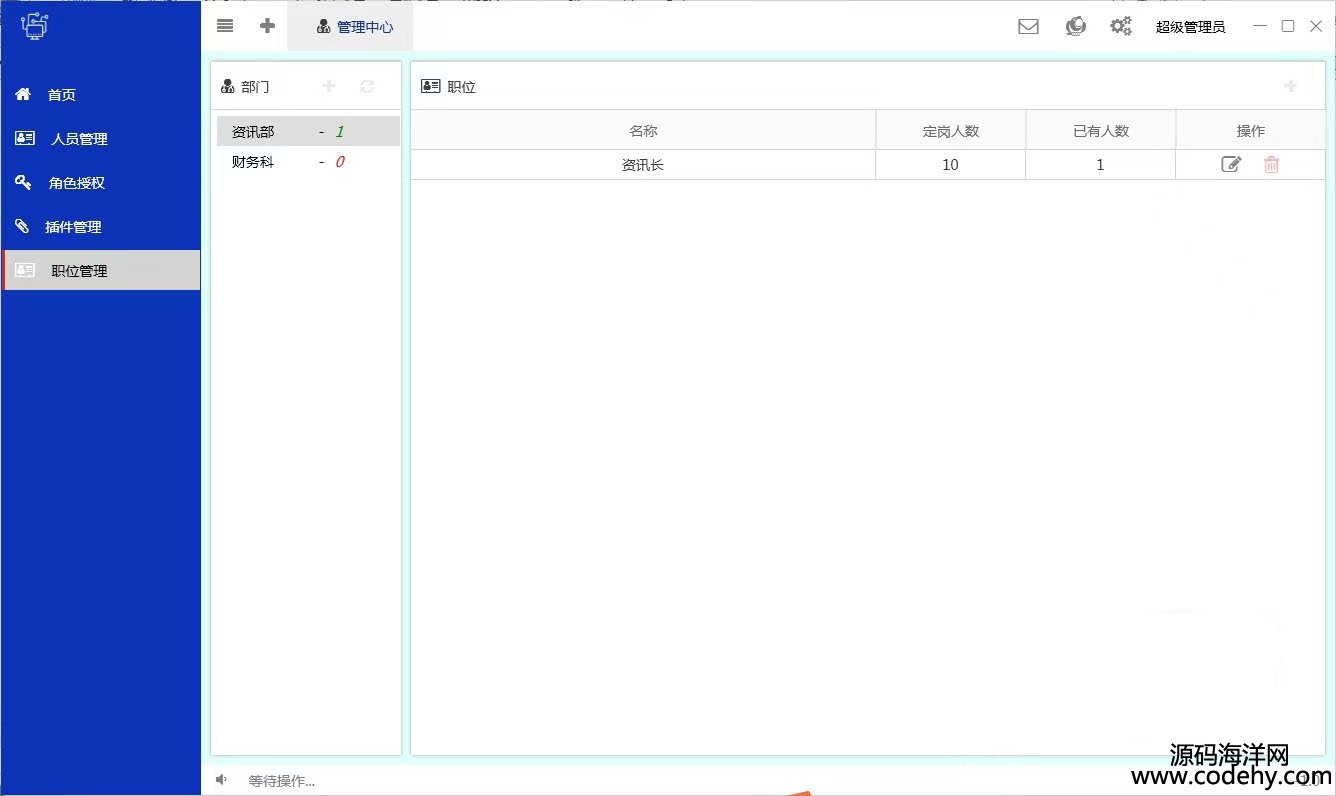Select the 资讯部 department
This screenshot has height=796, width=1336.
tap(308, 131)
